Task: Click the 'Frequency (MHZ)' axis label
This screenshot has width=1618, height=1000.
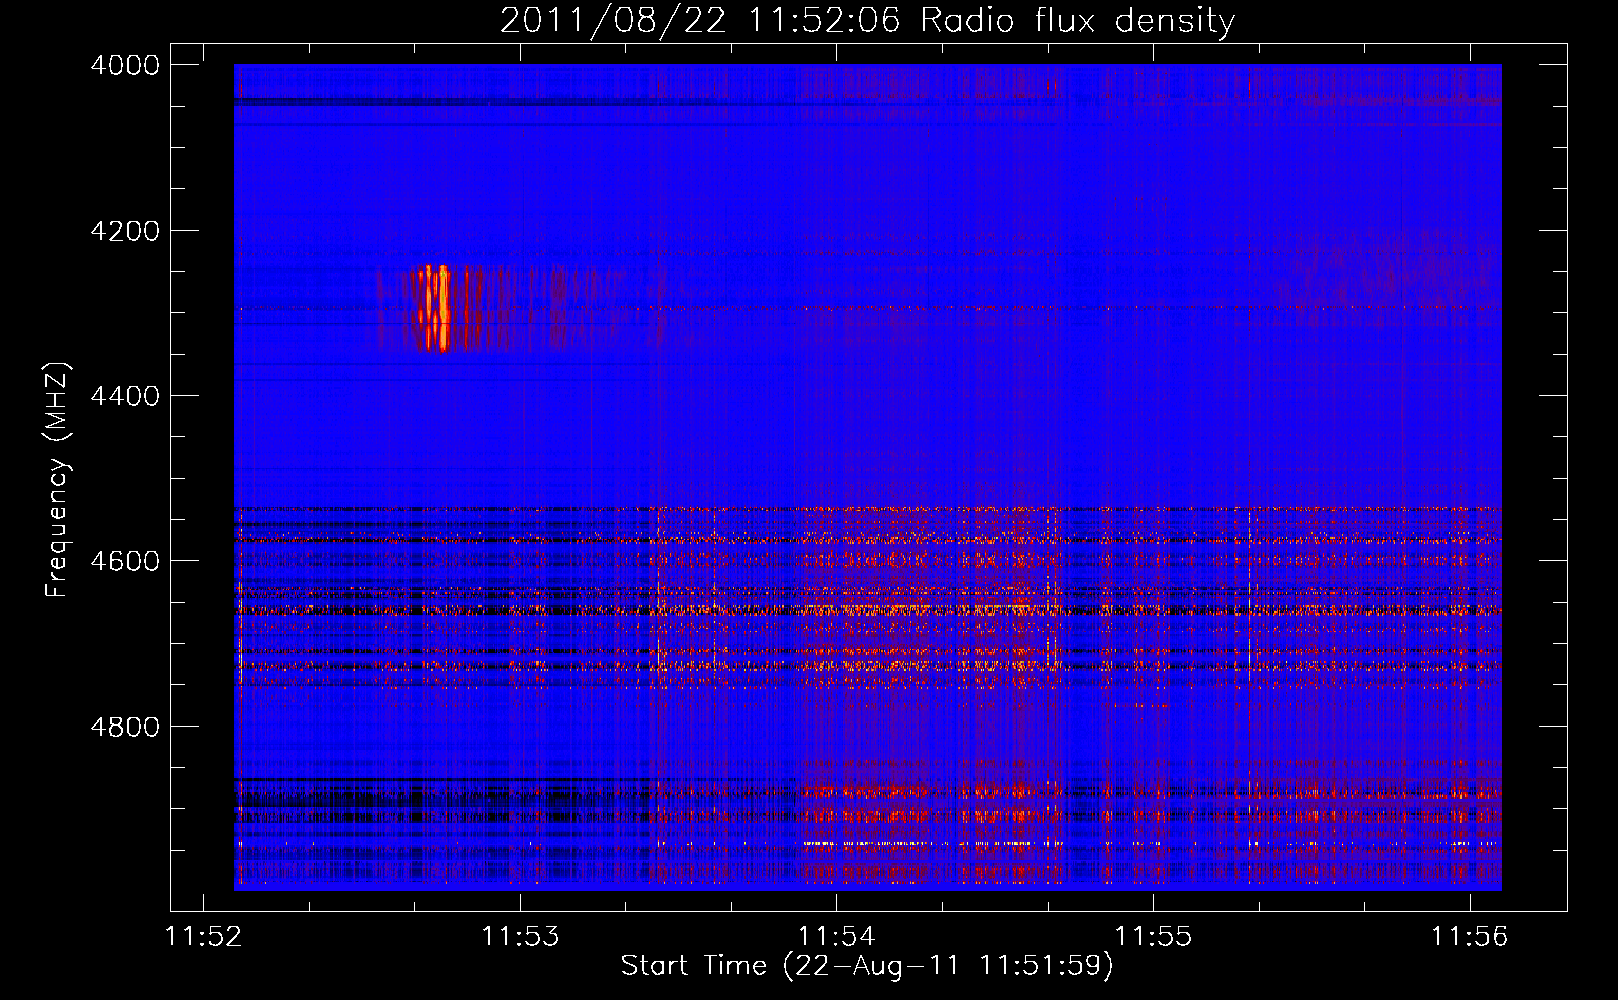Action: [57, 480]
